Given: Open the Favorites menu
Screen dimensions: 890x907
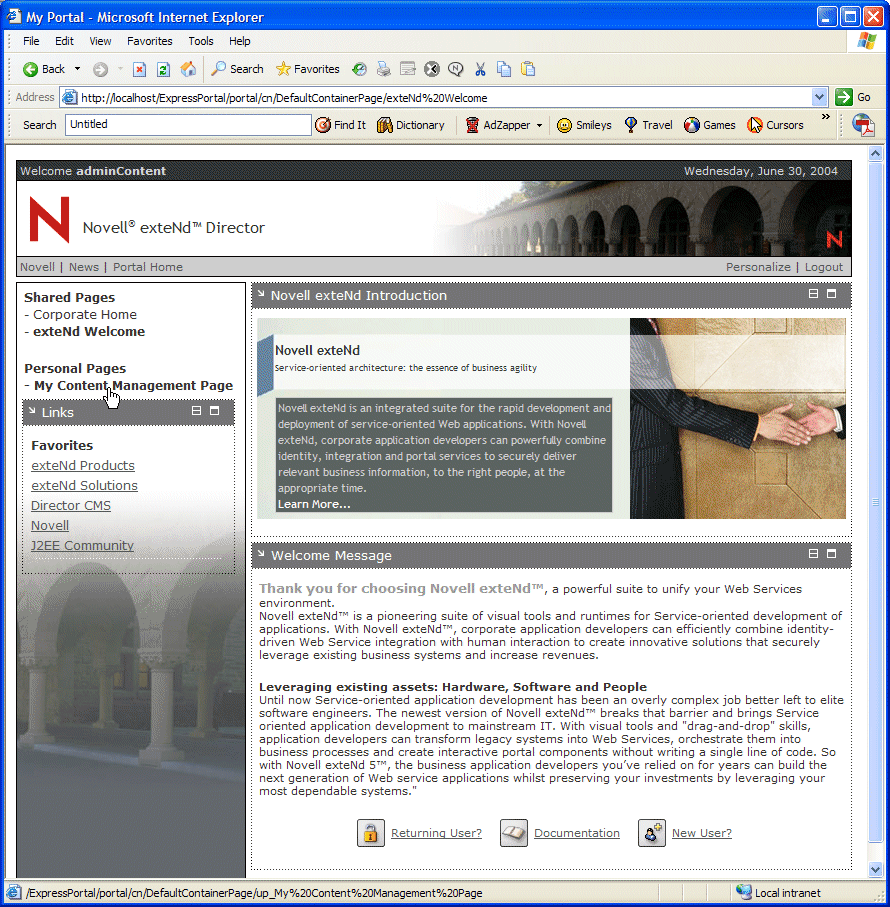Looking at the screenshot, I should pyautogui.click(x=150, y=41).
